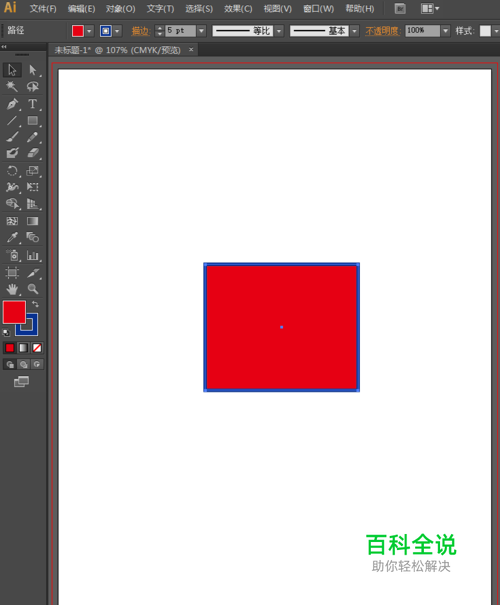Open stroke color dropdown in control bar
The width and height of the screenshot is (500, 605).
[117, 31]
